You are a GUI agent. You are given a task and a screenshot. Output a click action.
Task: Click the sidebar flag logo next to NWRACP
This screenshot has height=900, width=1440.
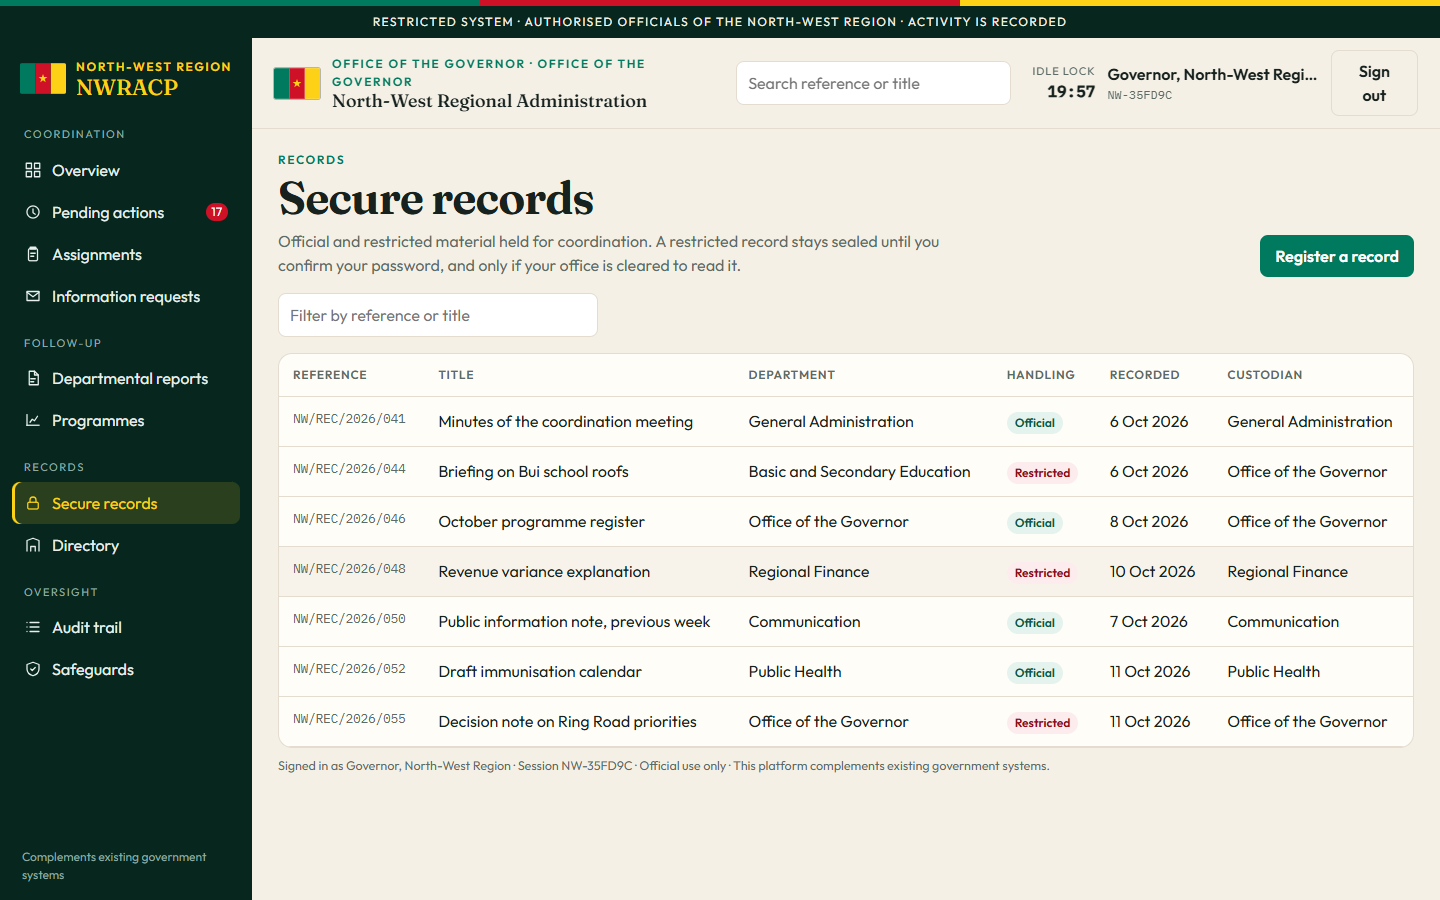(x=43, y=78)
